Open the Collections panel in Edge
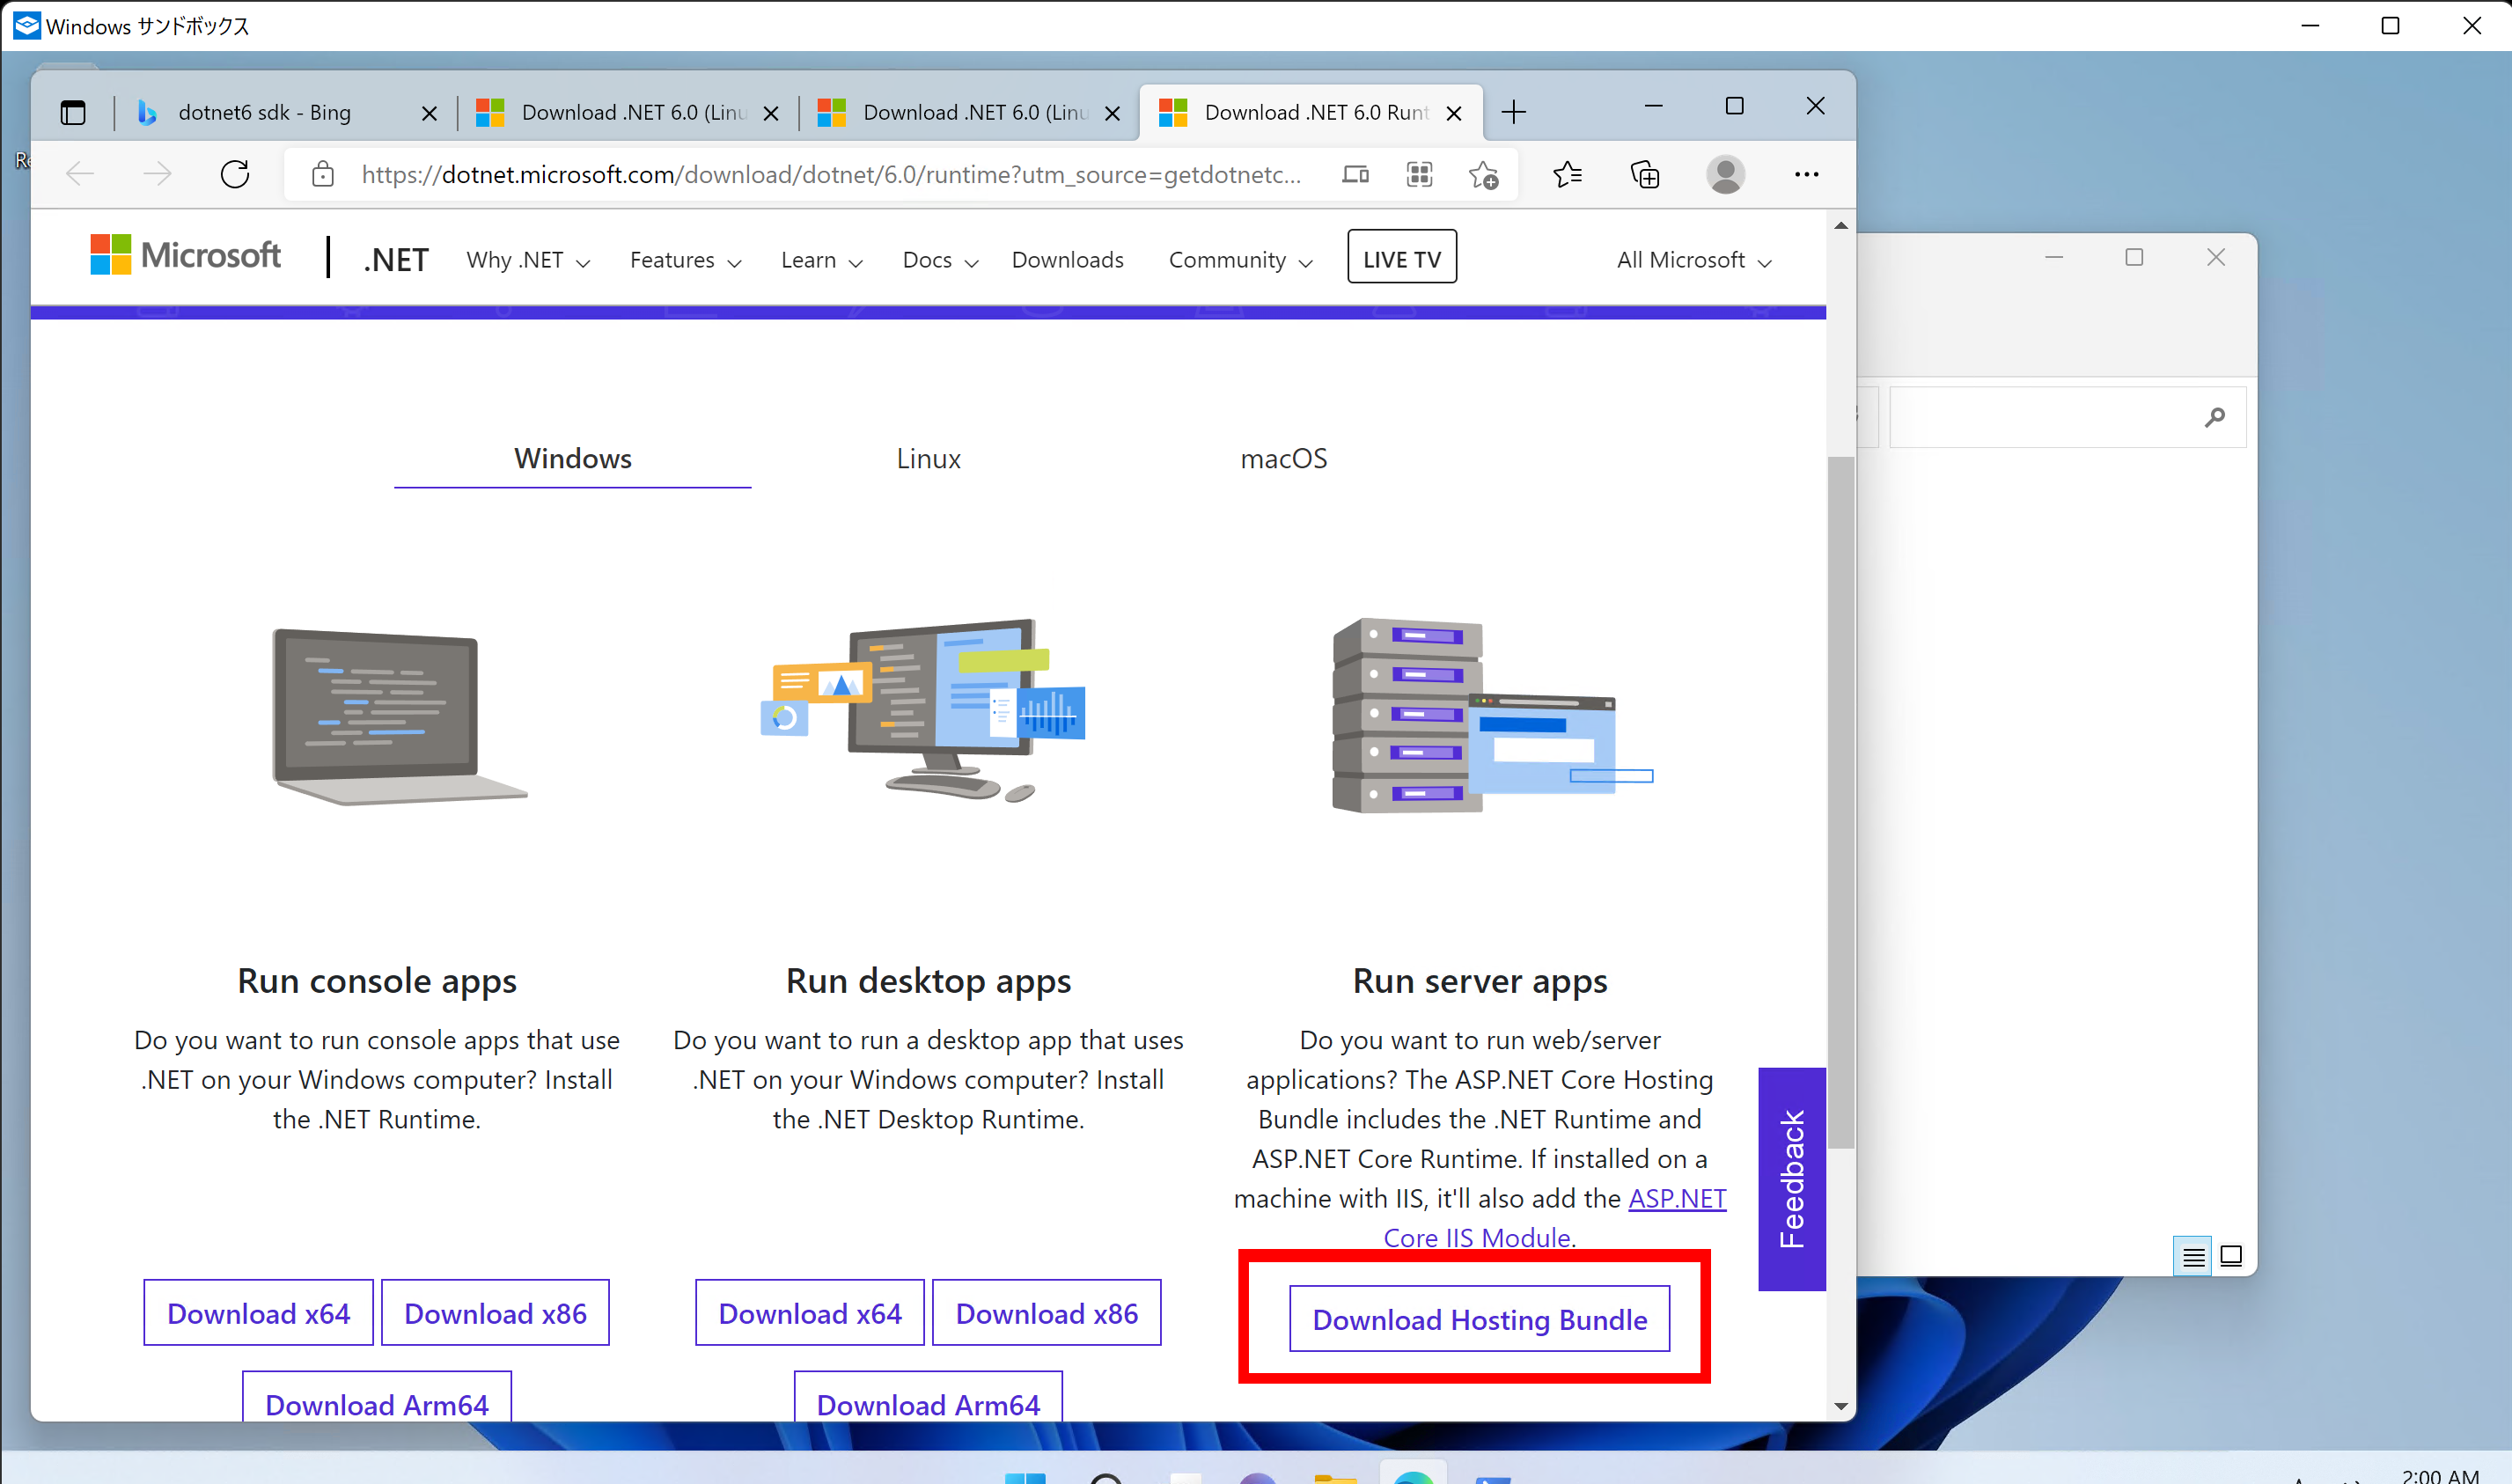Image resolution: width=2512 pixels, height=1484 pixels. click(x=1645, y=174)
